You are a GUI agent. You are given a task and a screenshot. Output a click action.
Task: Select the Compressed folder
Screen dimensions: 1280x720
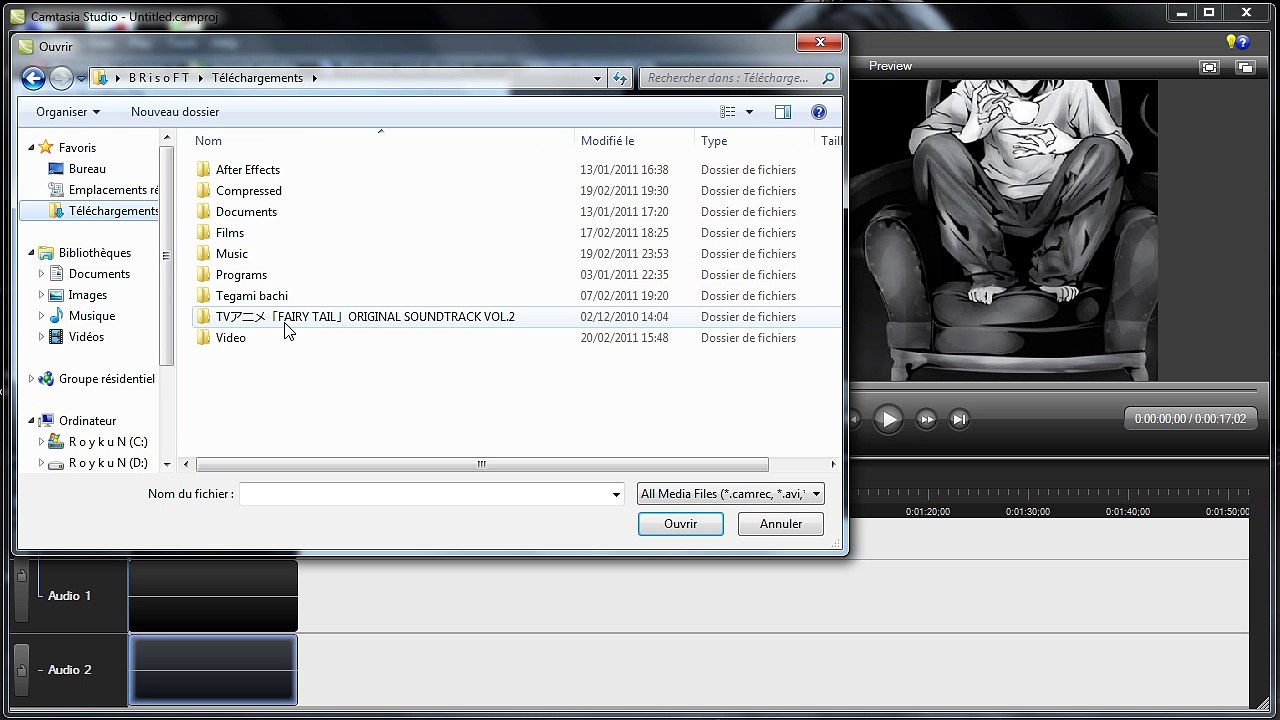tap(249, 191)
